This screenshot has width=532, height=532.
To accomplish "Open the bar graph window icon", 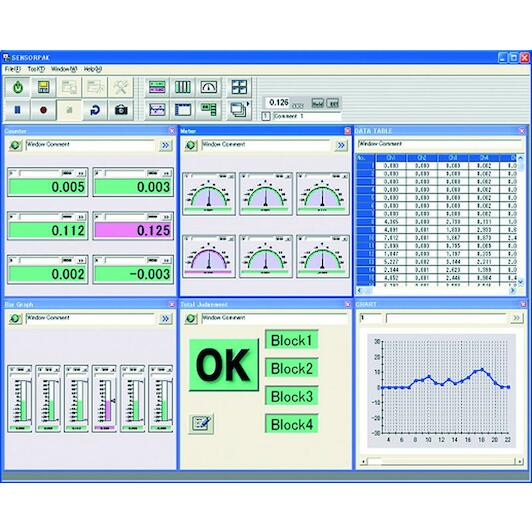I will pyautogui.click(x=183, y=87).
